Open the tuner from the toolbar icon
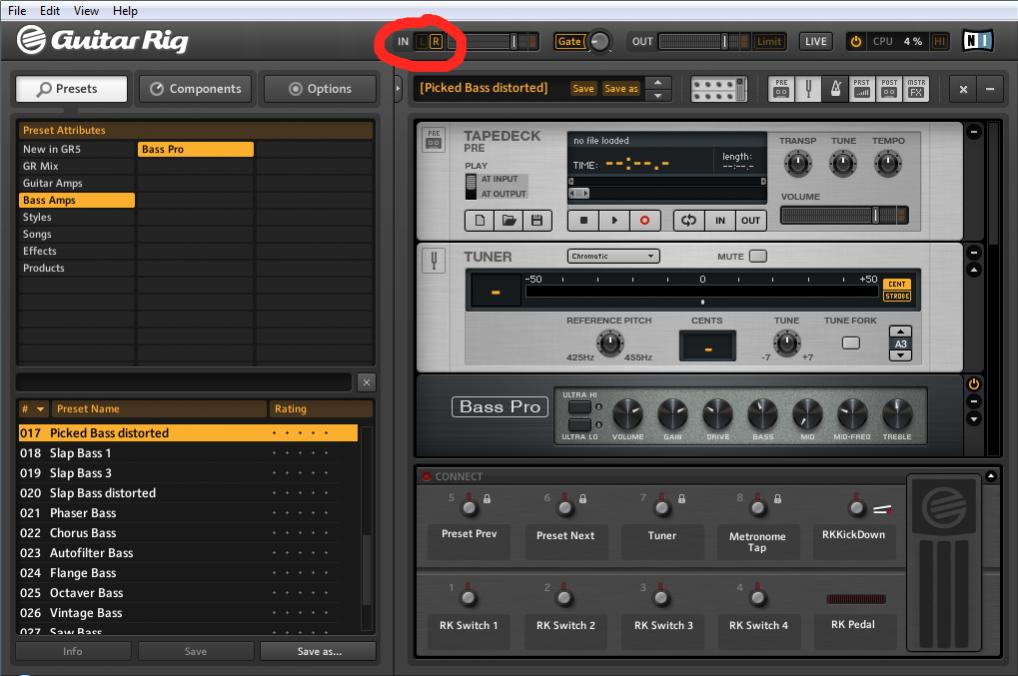The width and height of the screenshot is (1018, 676). (x=808, y=89)
